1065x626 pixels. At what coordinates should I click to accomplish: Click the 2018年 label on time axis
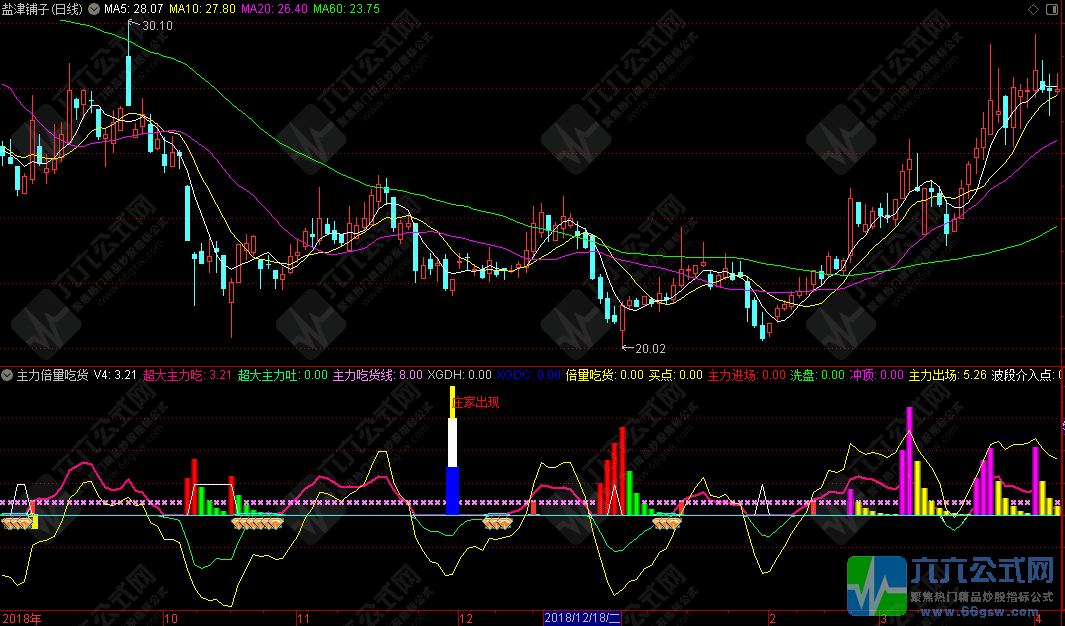(x=23, y=618)
